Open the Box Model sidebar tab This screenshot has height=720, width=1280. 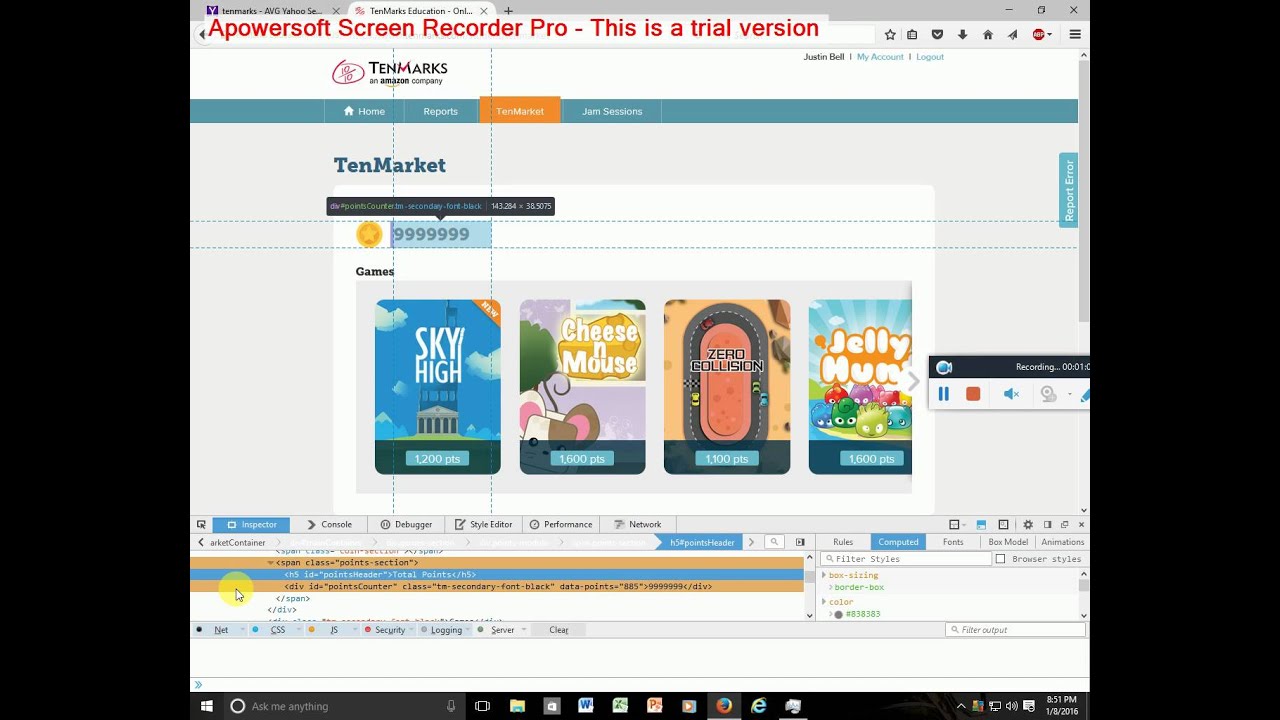tap(1008, 542)
